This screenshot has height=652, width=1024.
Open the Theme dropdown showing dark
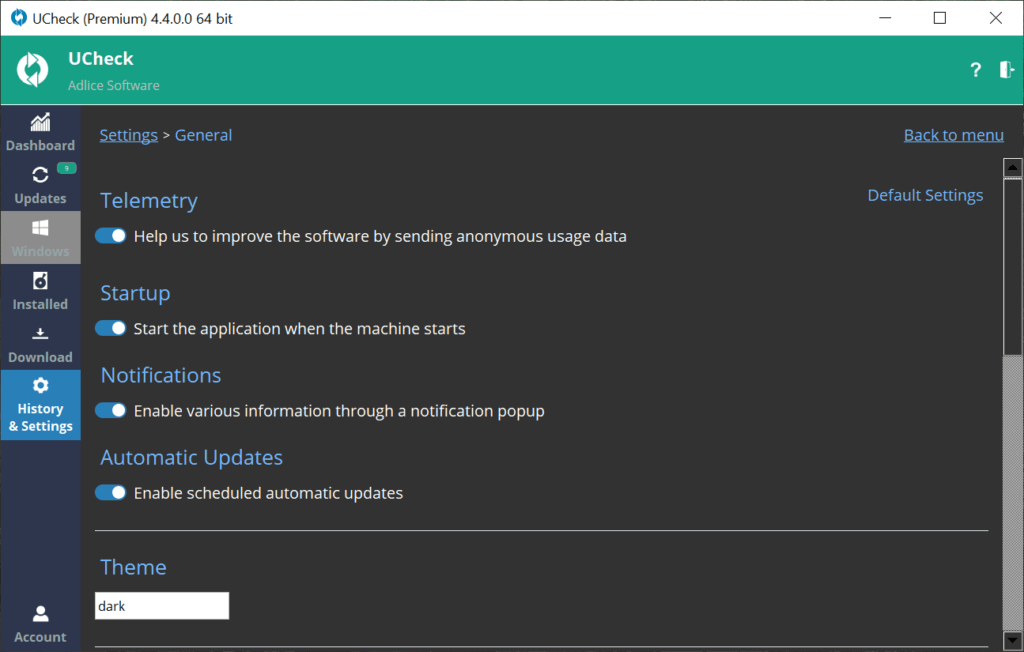pos(162,606)
